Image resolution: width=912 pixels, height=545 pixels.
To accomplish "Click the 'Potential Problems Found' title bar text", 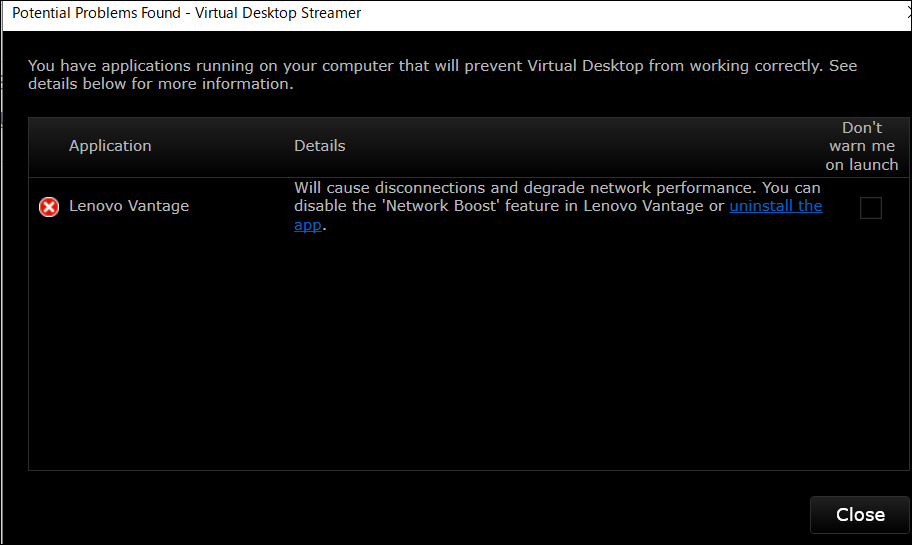I will coord(97,13).
